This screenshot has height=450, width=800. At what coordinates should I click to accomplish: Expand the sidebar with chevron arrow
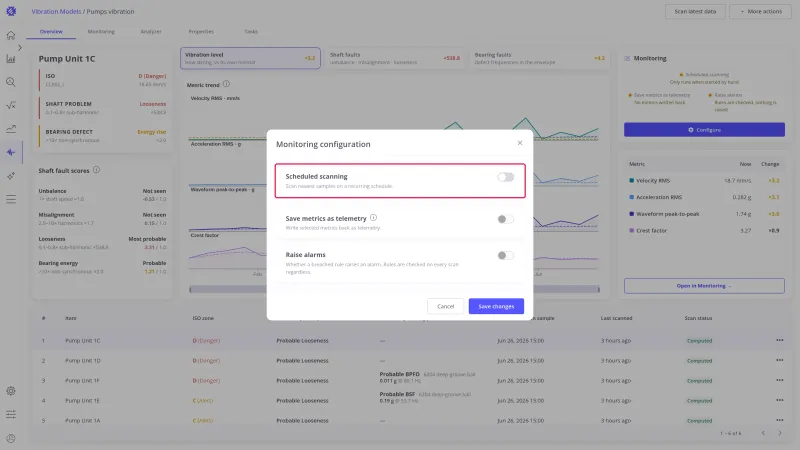pos(20,47)
